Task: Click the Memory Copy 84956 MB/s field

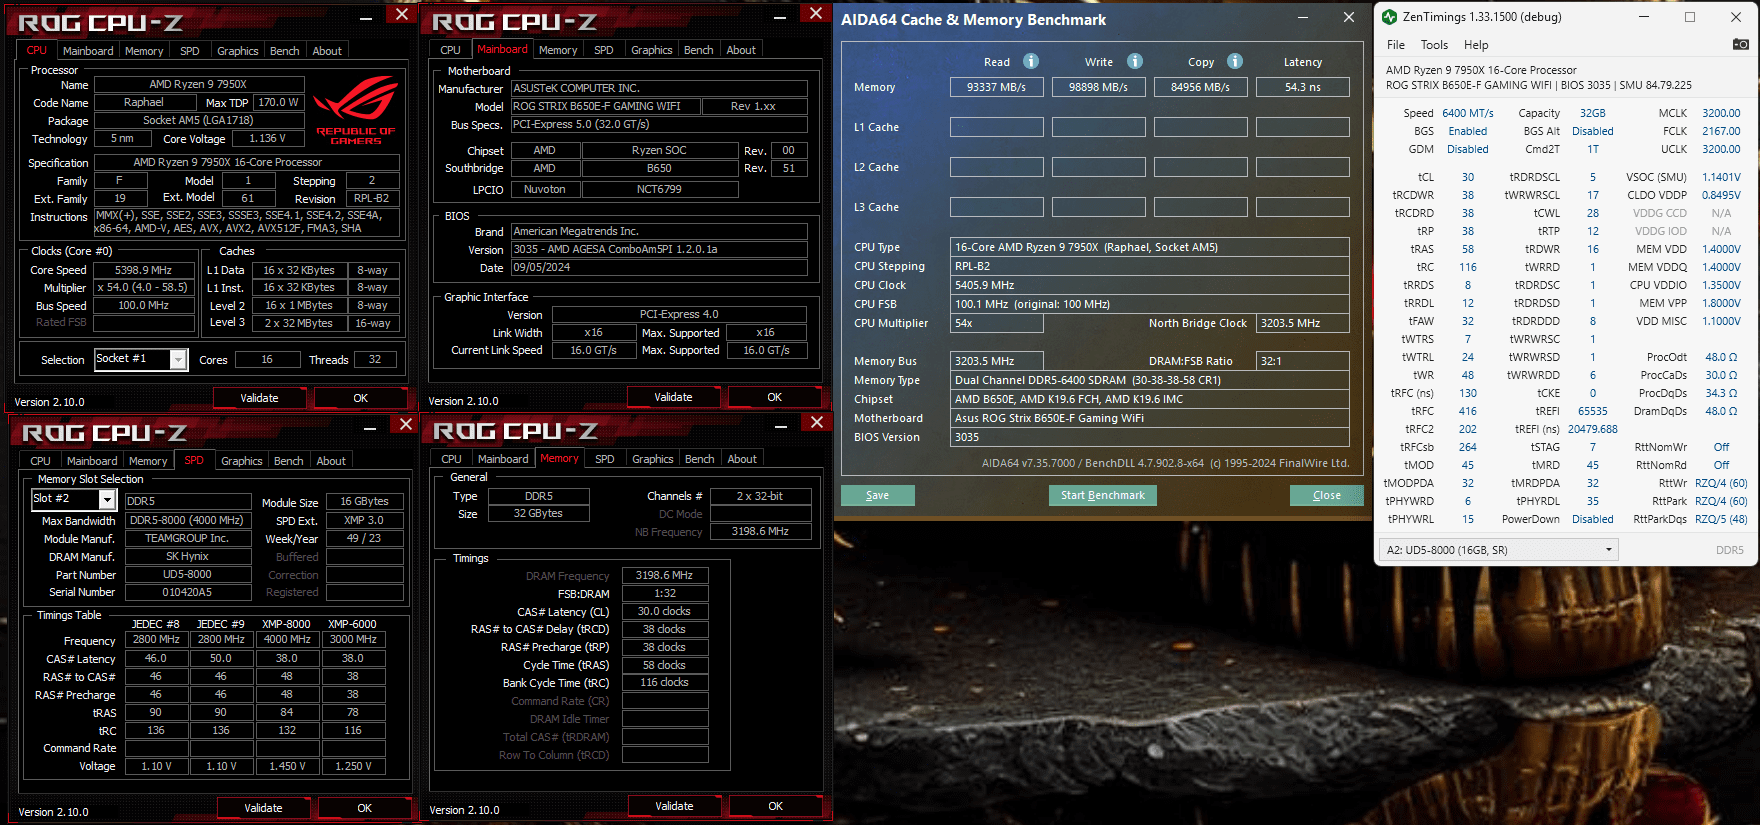Action: point(1201,87)
